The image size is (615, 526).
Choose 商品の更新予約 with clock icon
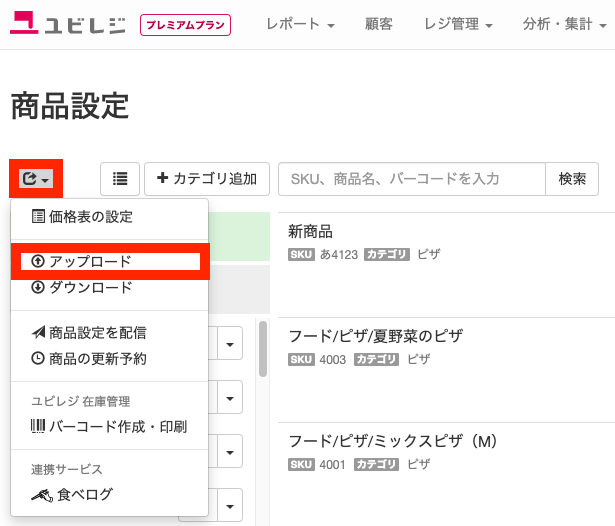point(89,359)
